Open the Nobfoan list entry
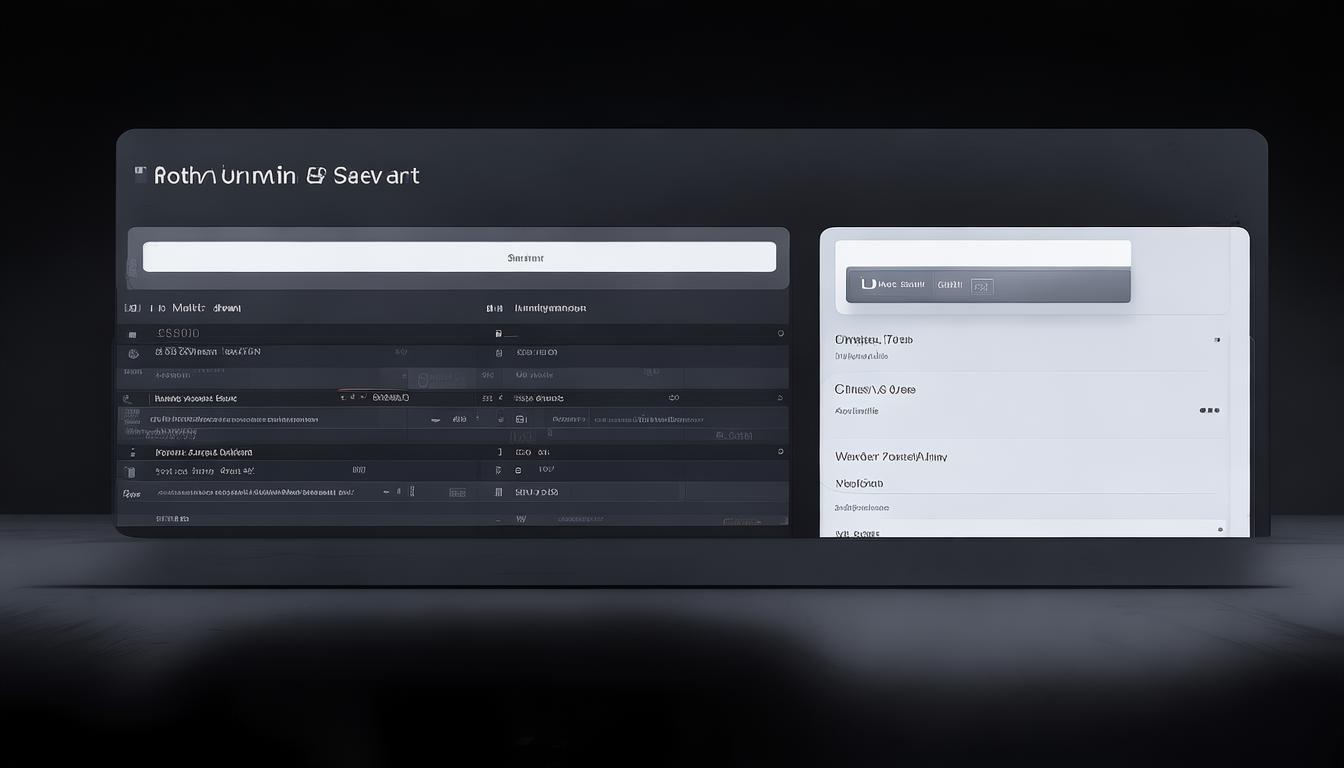 pos(859,483)
